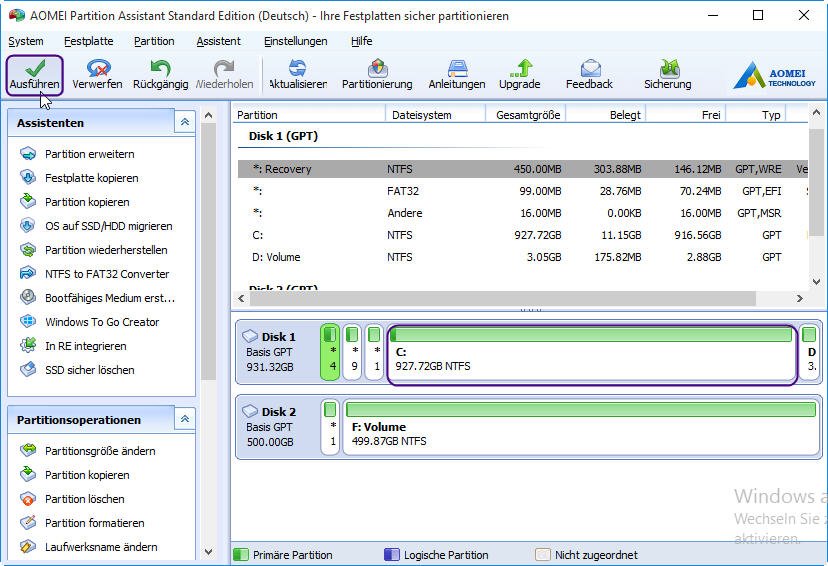Select the green Recovery block on Disk 1
Image resolution: width=828 pixels, height=566 pixels.
tap(330, 352)
